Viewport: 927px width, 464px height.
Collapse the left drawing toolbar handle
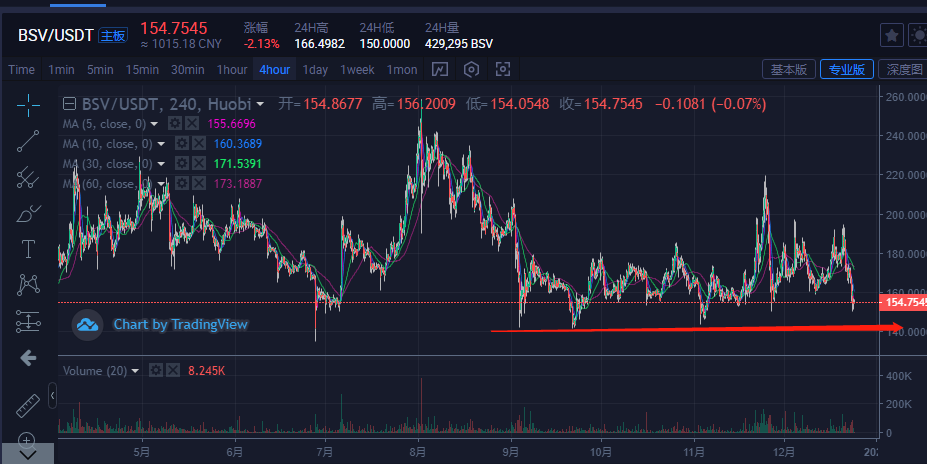click(53, 396)
